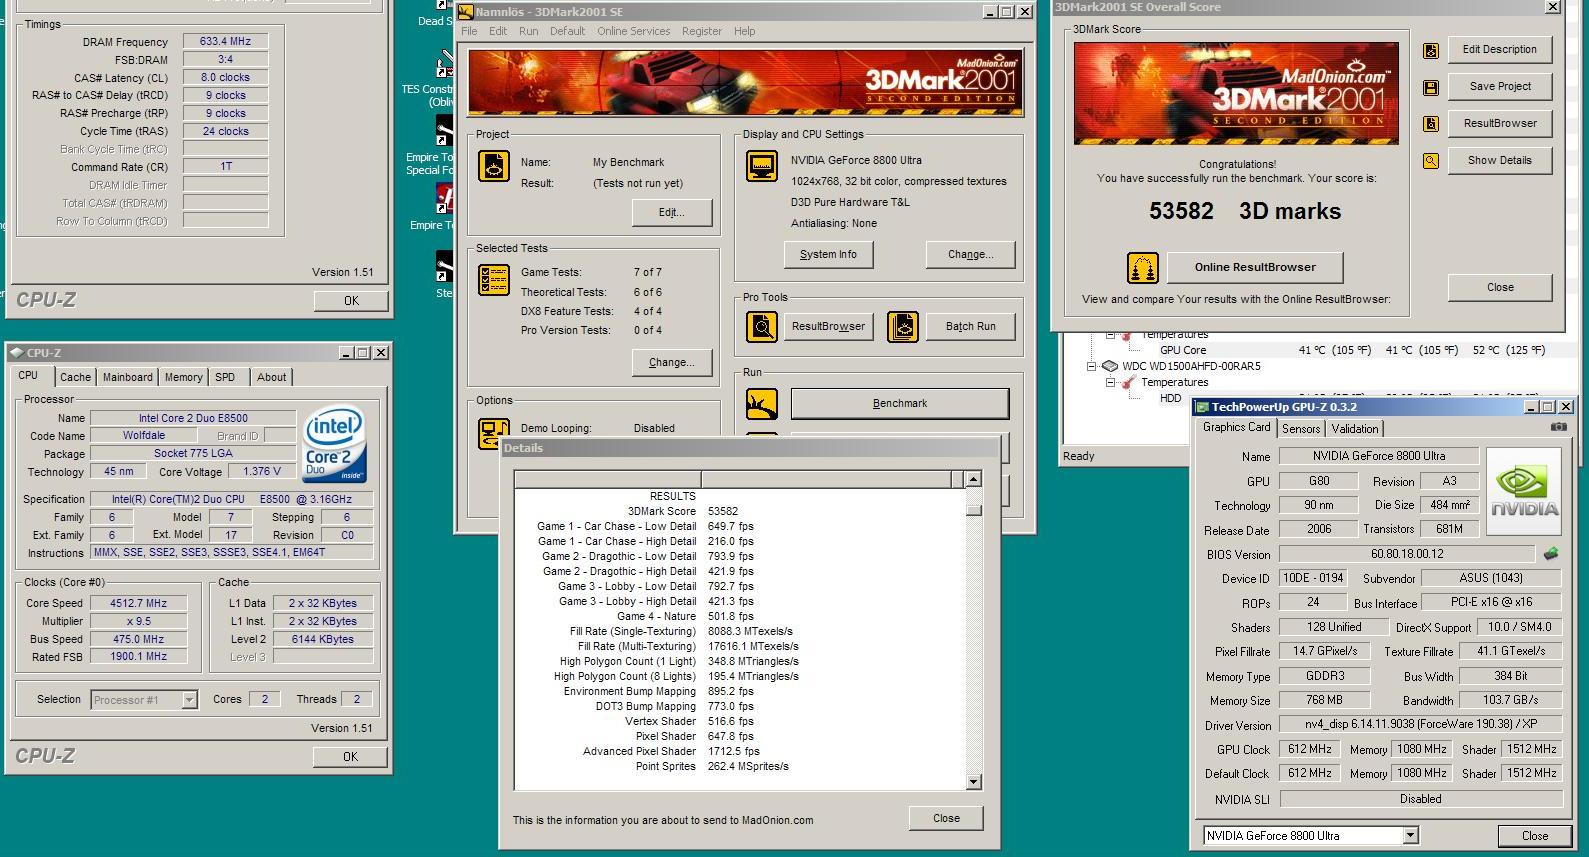Click OK in the CPU-Z processor window

tap(350, 757)
